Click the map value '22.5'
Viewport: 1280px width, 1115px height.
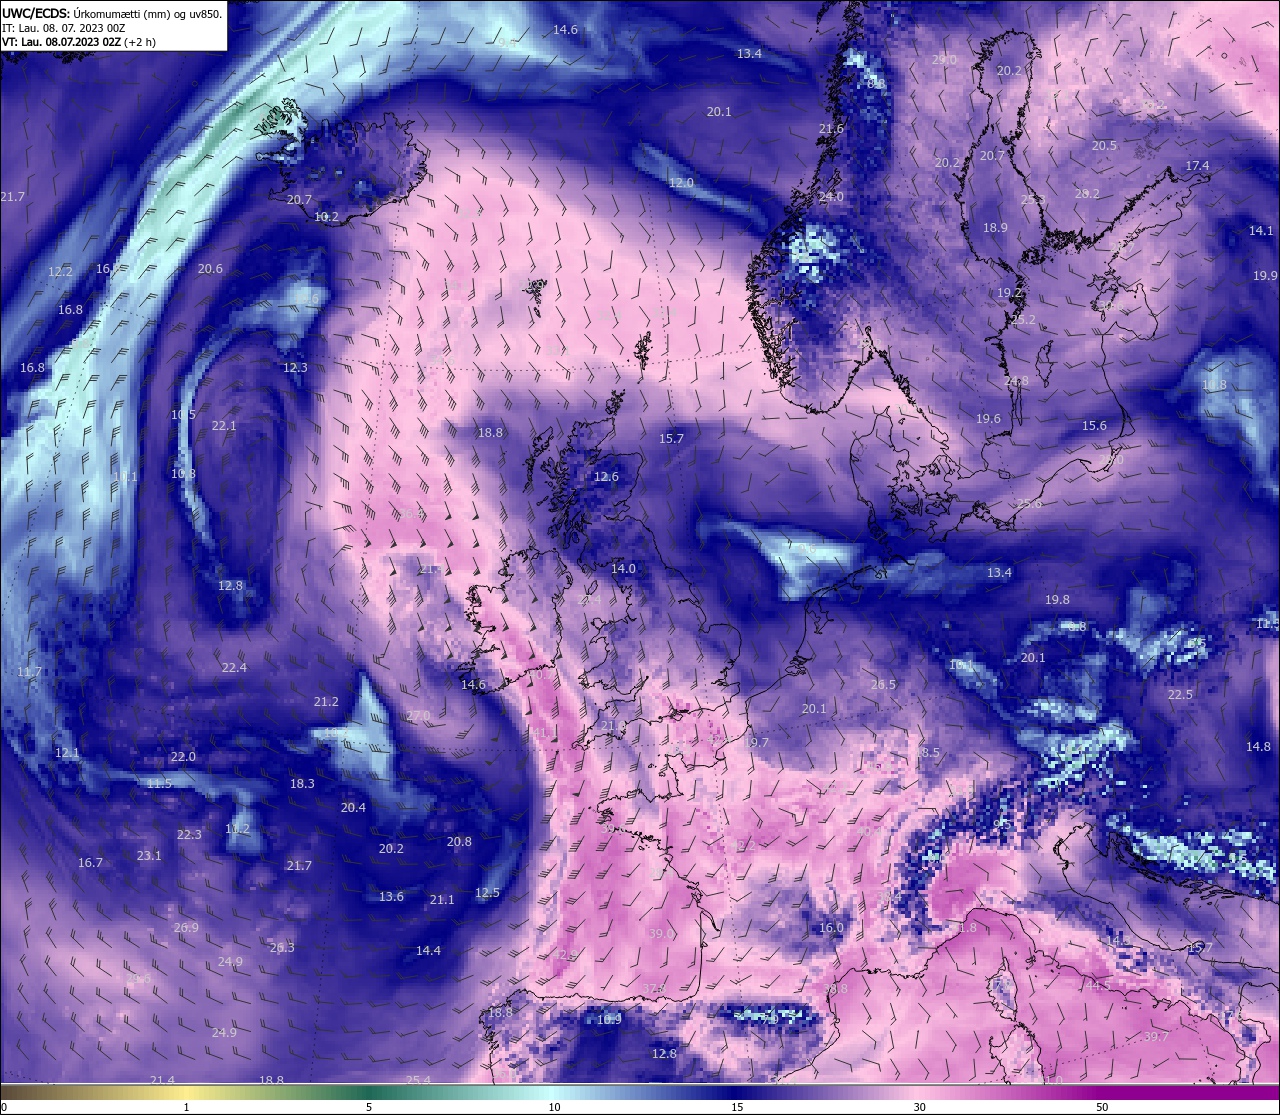click(x=1180, y=695)
